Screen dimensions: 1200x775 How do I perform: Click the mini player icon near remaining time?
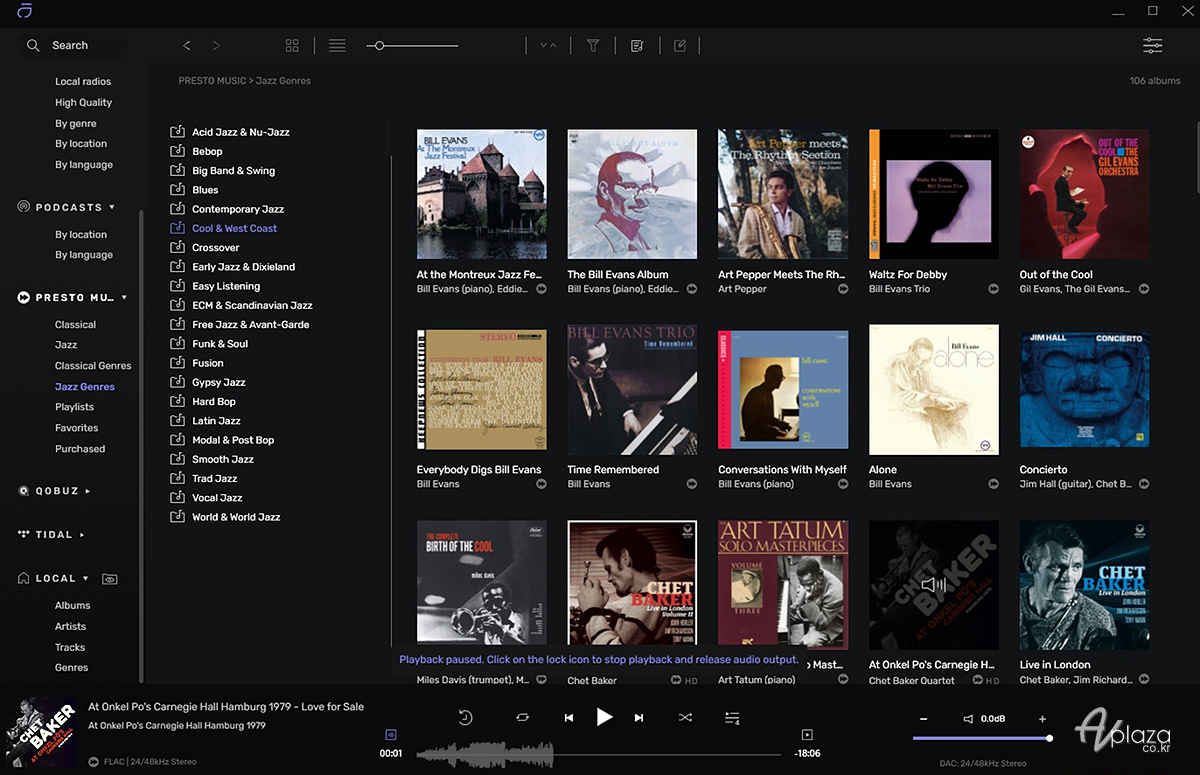pyautogui.click(x=807, y=735)
